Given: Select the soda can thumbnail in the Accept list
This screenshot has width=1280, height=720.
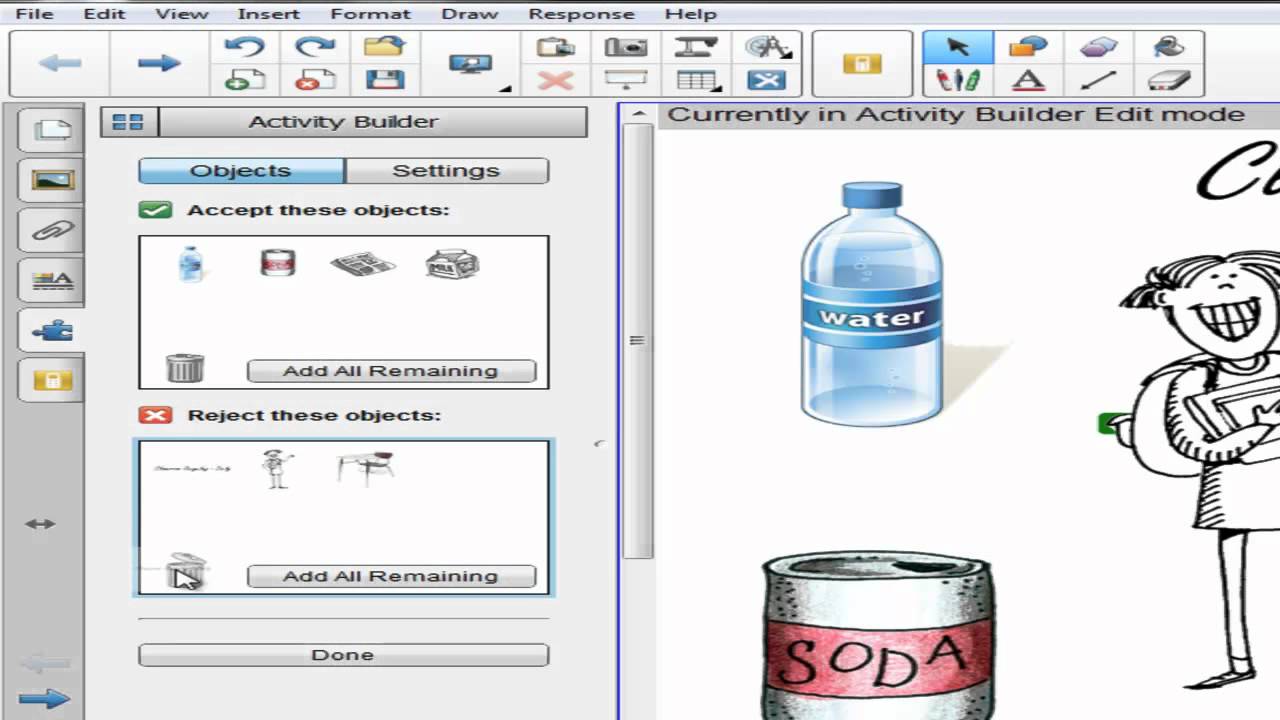Looking at the screenshot, I should click(277, 263).
